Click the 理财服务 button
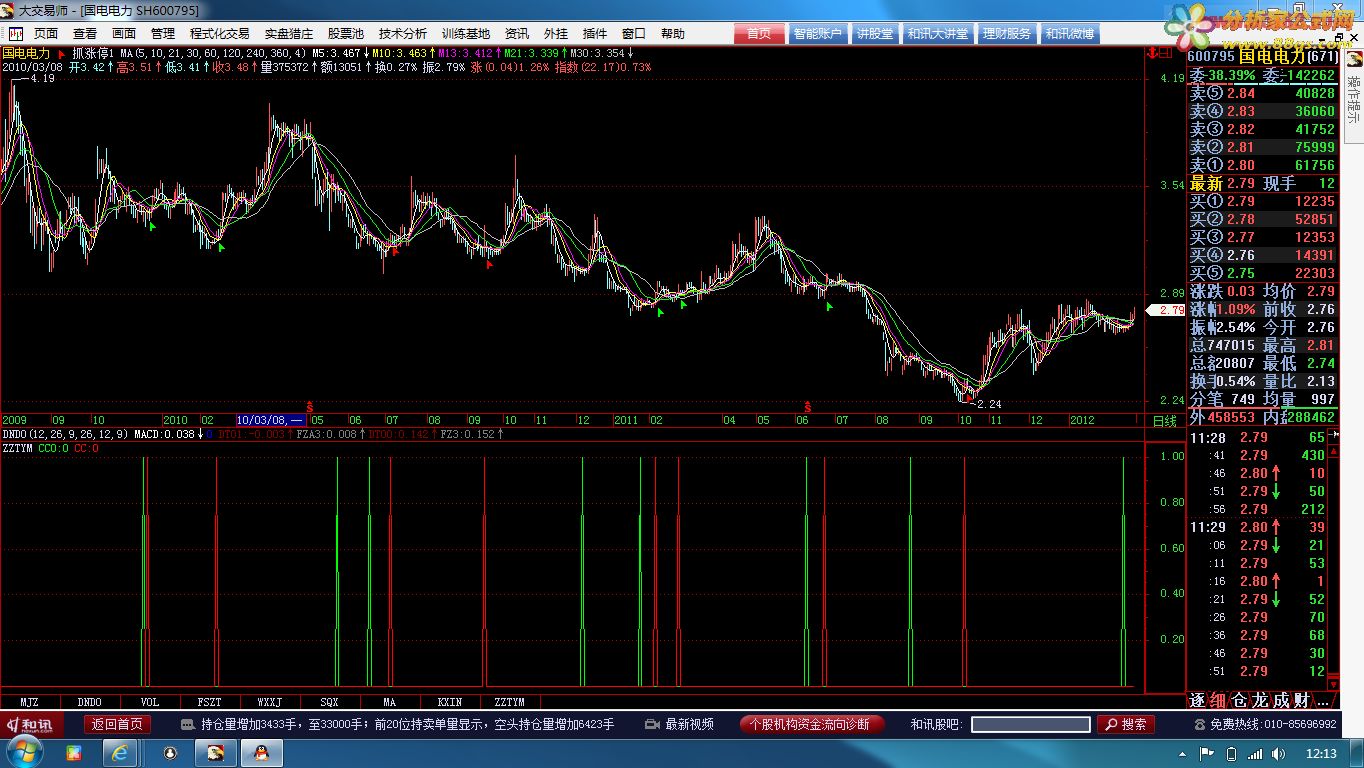Screen dimensions: 1364x768 (1006, 34)
